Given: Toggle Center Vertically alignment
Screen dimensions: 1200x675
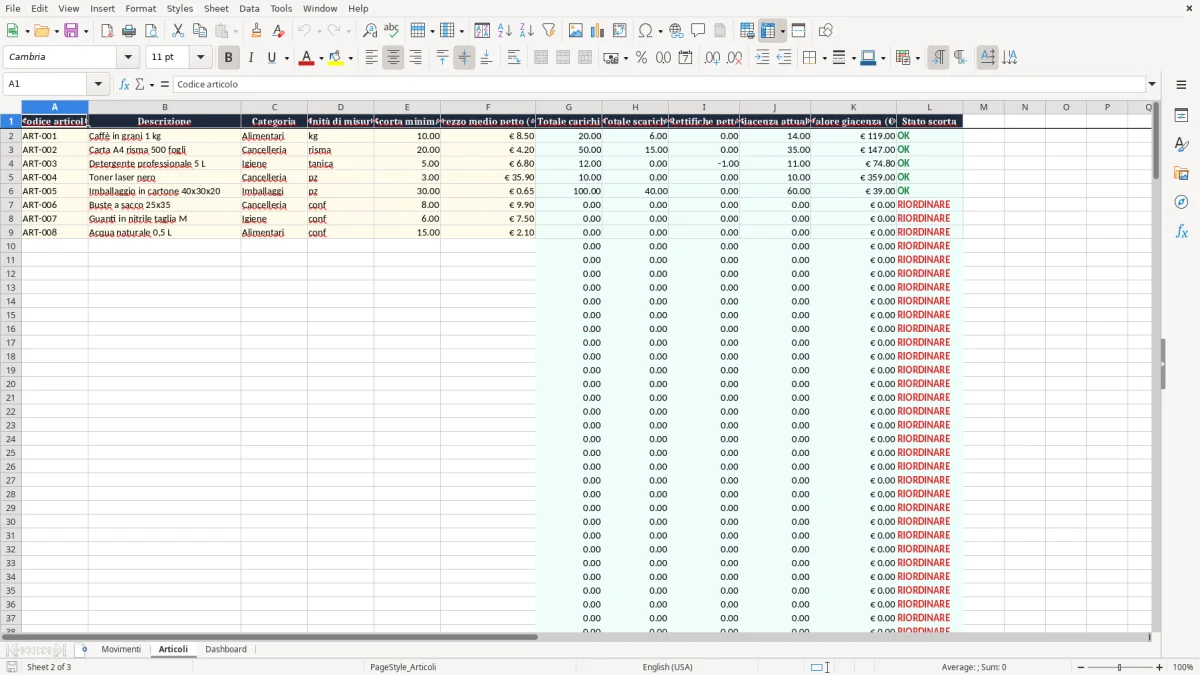Looking at the screenshot, I should coord(464,58).
